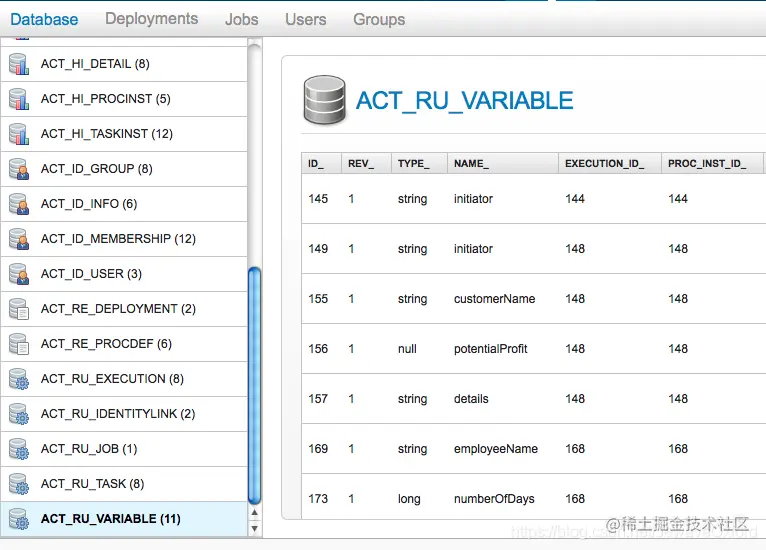Screen dimensions: 766x550
Task: Click the REV_ column header
Action: [x=366, y=163]
